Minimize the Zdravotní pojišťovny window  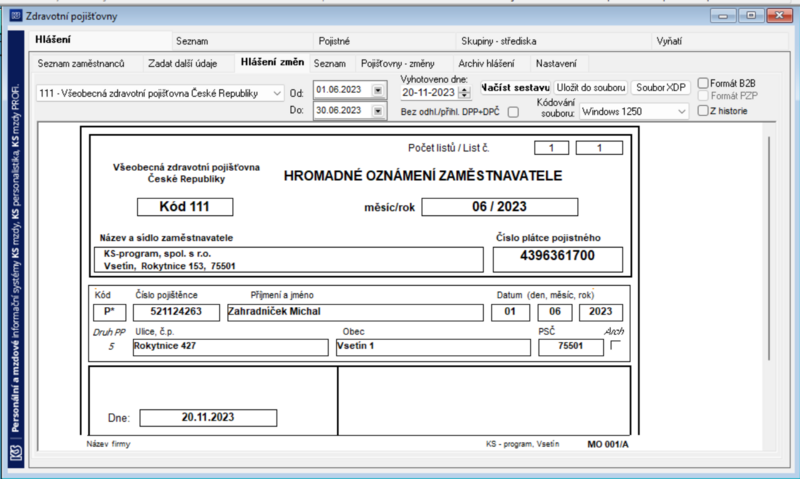[x=723, y=16]
